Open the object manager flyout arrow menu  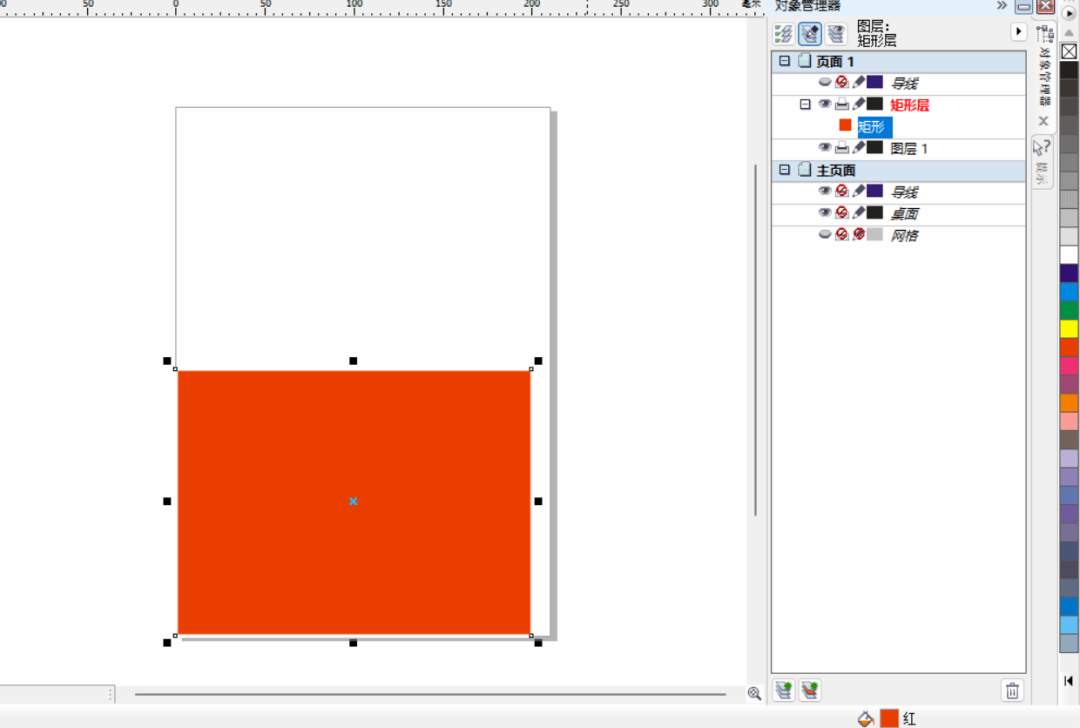pyautogui.click(x=1019, y=32)
